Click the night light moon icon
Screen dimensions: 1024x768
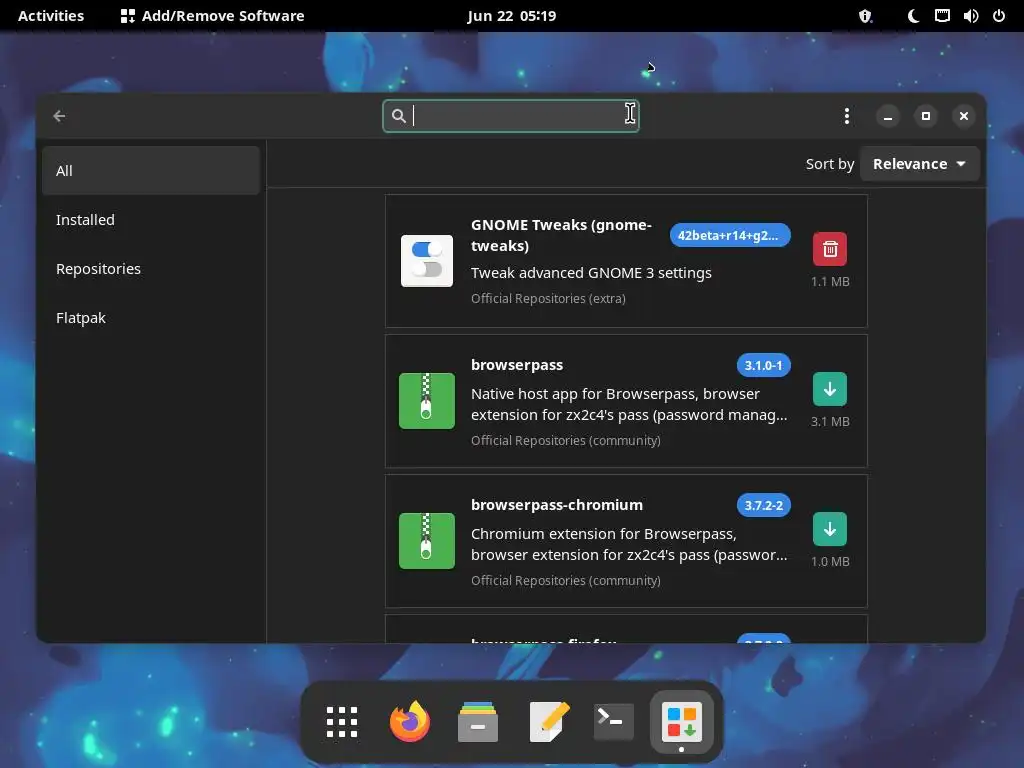click(914, 16)
